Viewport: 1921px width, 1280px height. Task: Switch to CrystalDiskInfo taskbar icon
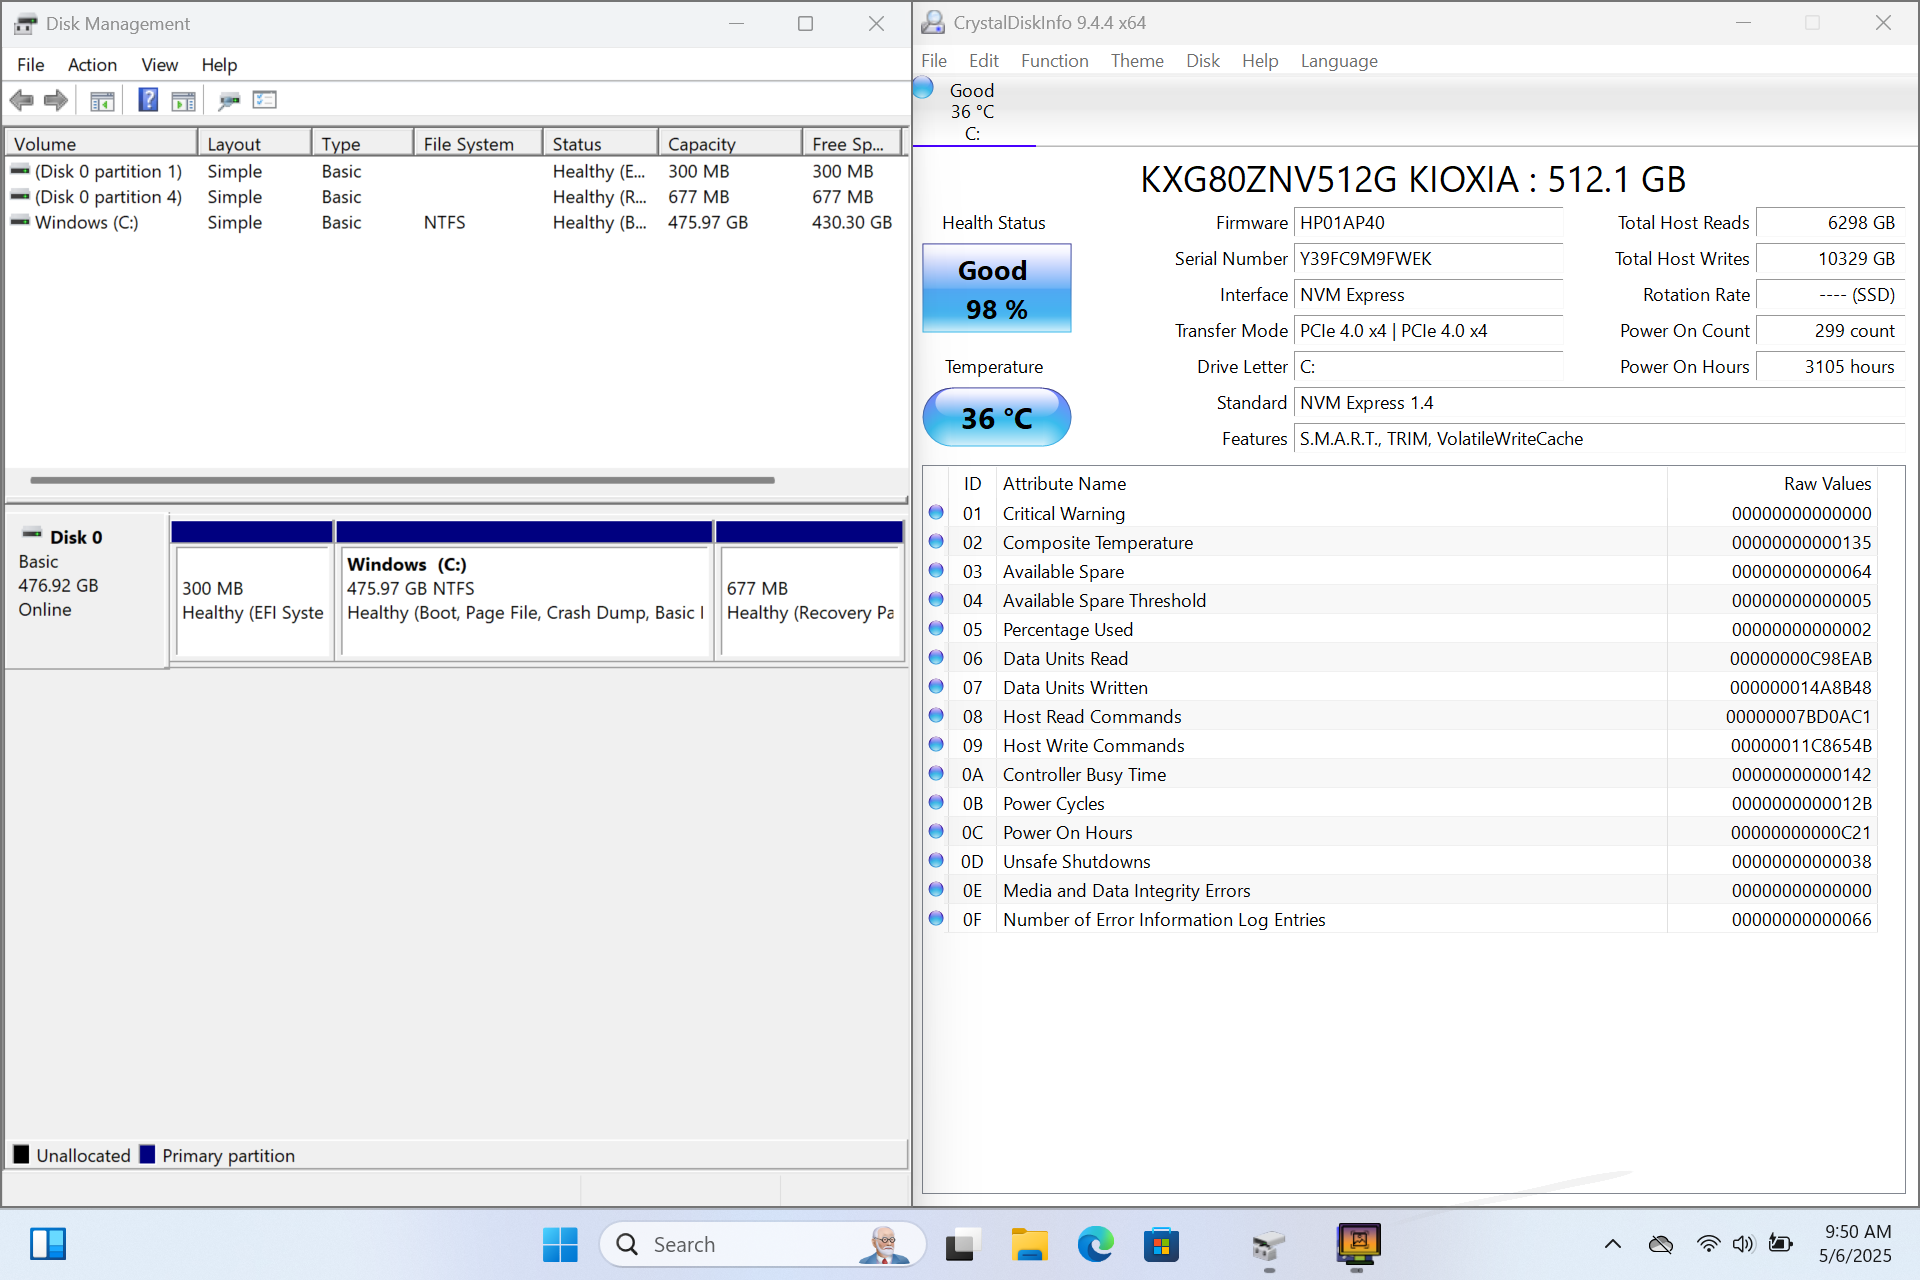tap(1358, 1244)
